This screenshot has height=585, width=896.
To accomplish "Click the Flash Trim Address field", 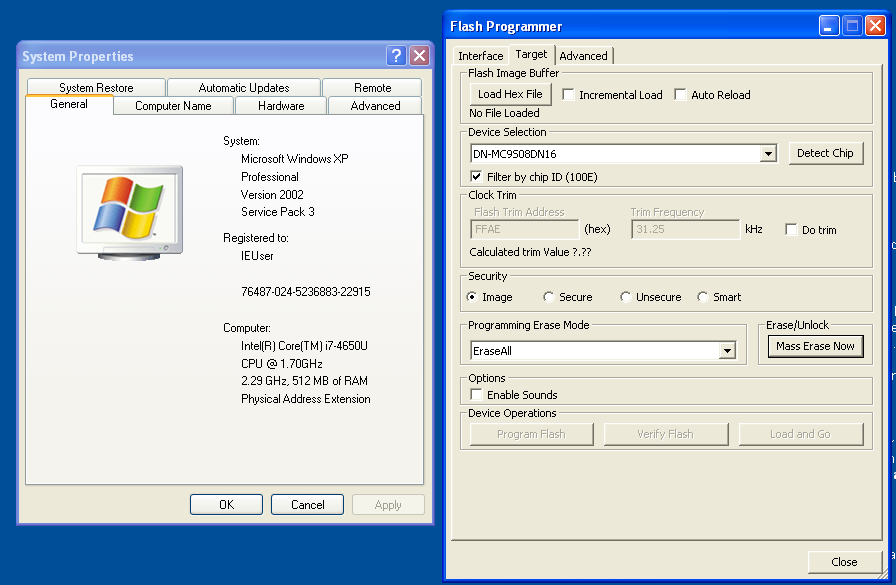I will [525, 229].
